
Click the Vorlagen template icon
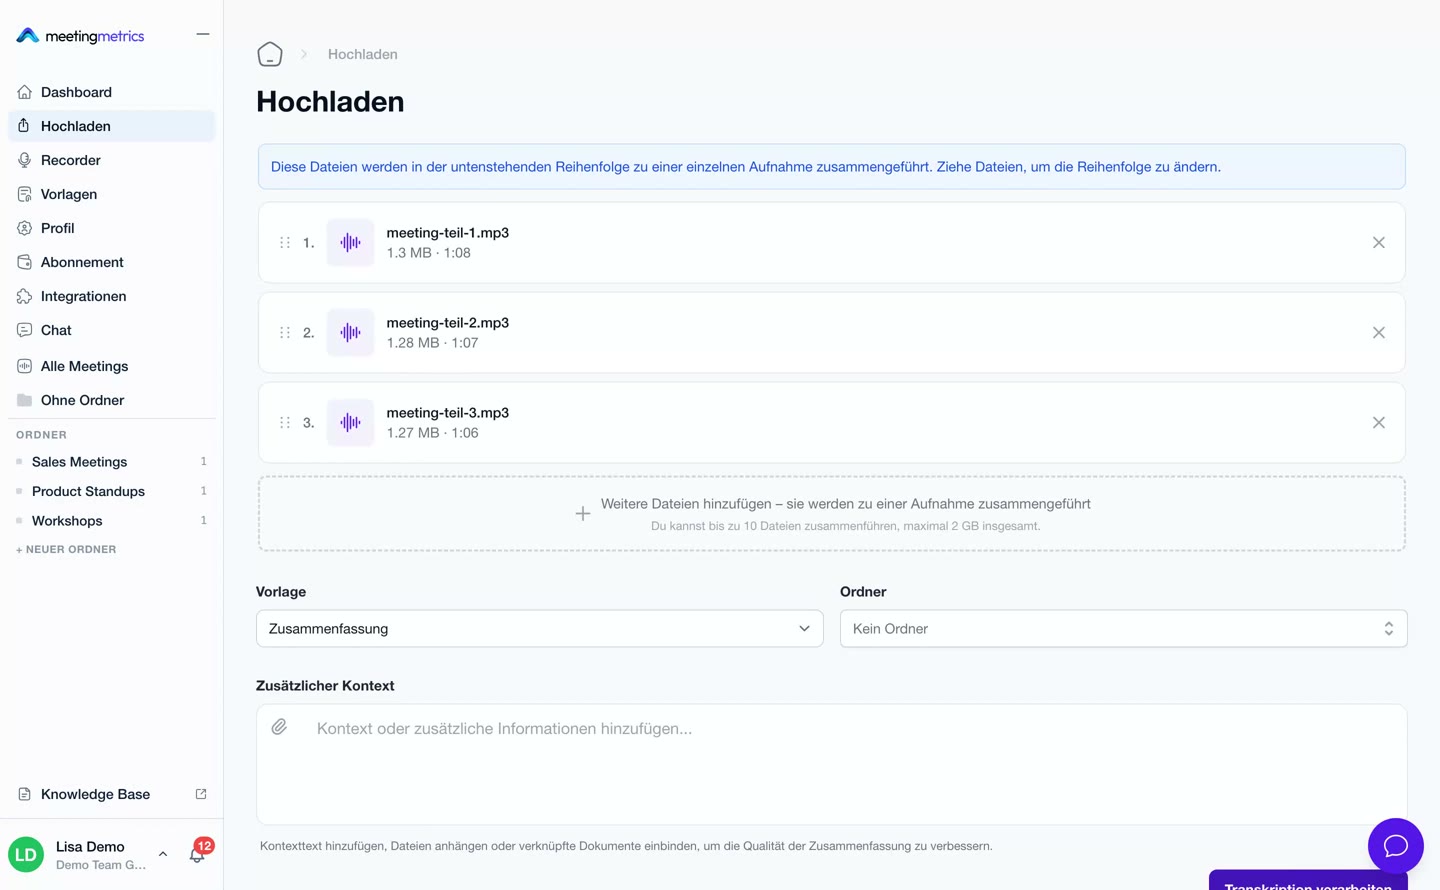tap(25, 194)
